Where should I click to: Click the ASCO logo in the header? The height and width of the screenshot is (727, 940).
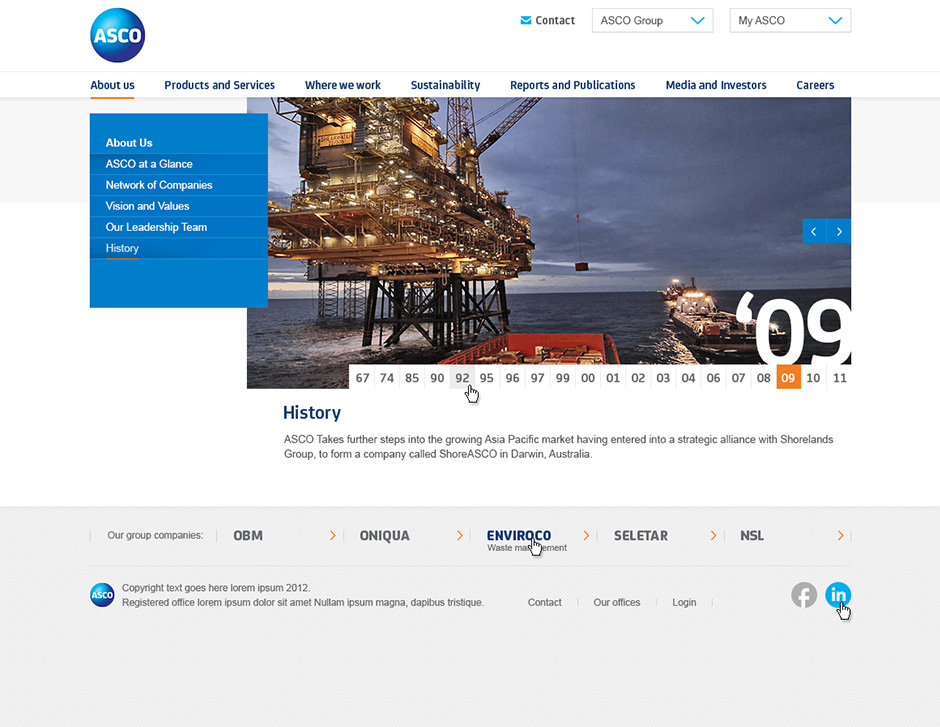117,36
